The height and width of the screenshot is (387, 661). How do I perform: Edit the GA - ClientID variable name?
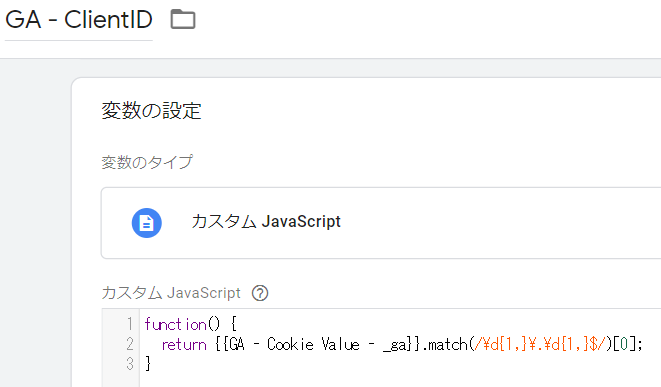(x=78, y=20)
